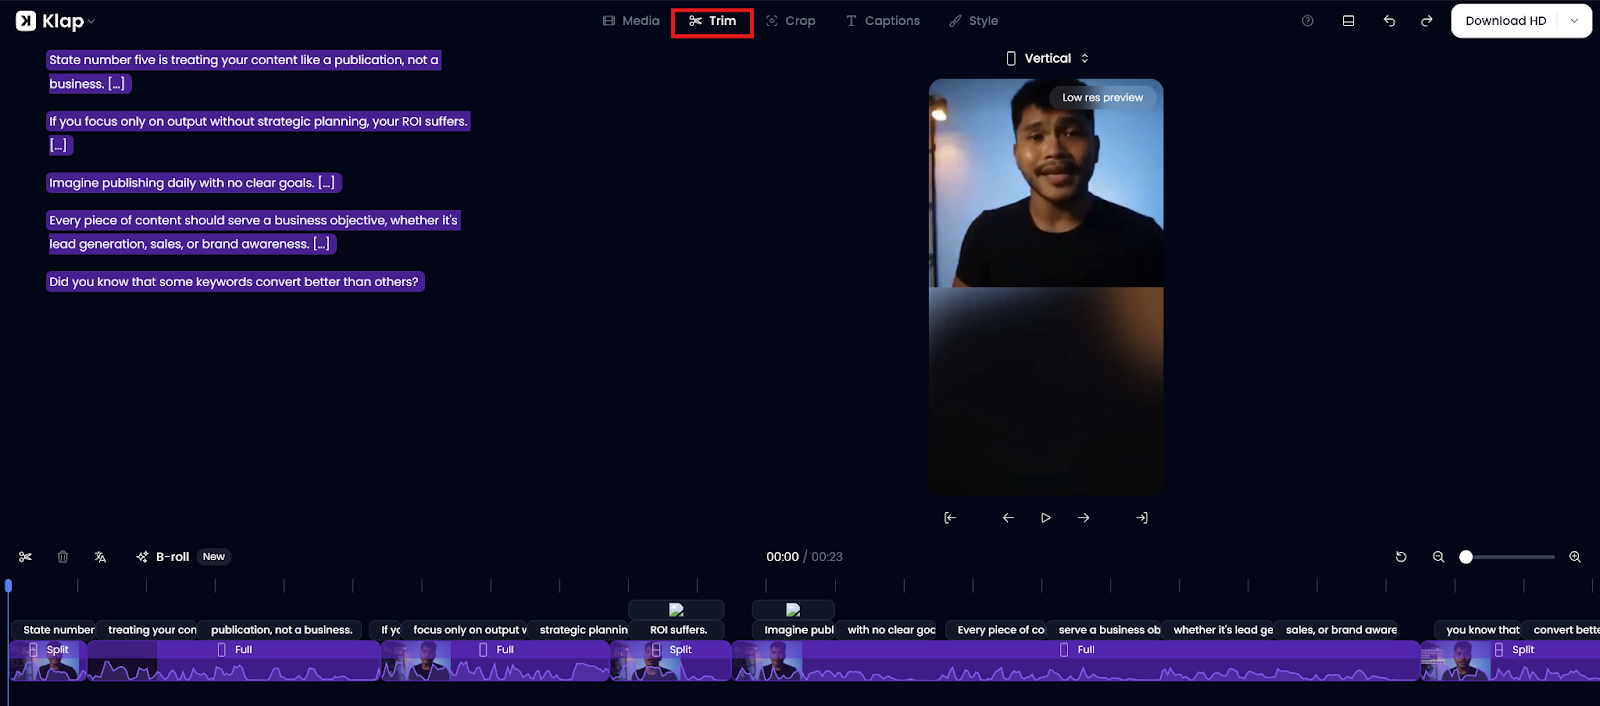Undo the last edit
The image size is (1600, 706).
click(x=1389, y=21)
